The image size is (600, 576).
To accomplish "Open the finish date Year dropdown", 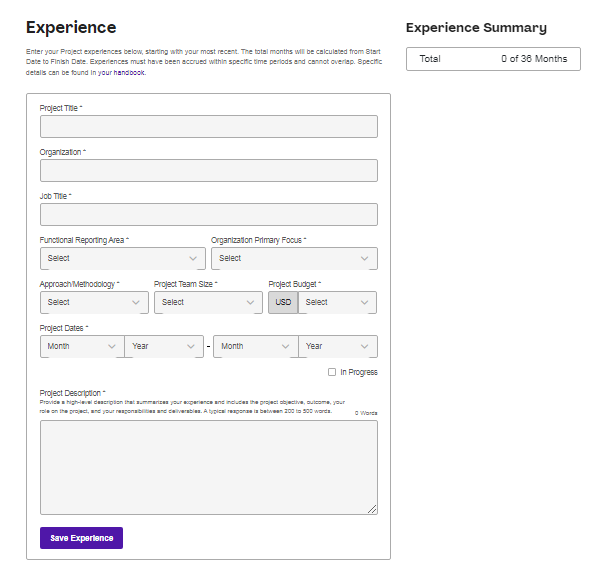I will 338,346.
